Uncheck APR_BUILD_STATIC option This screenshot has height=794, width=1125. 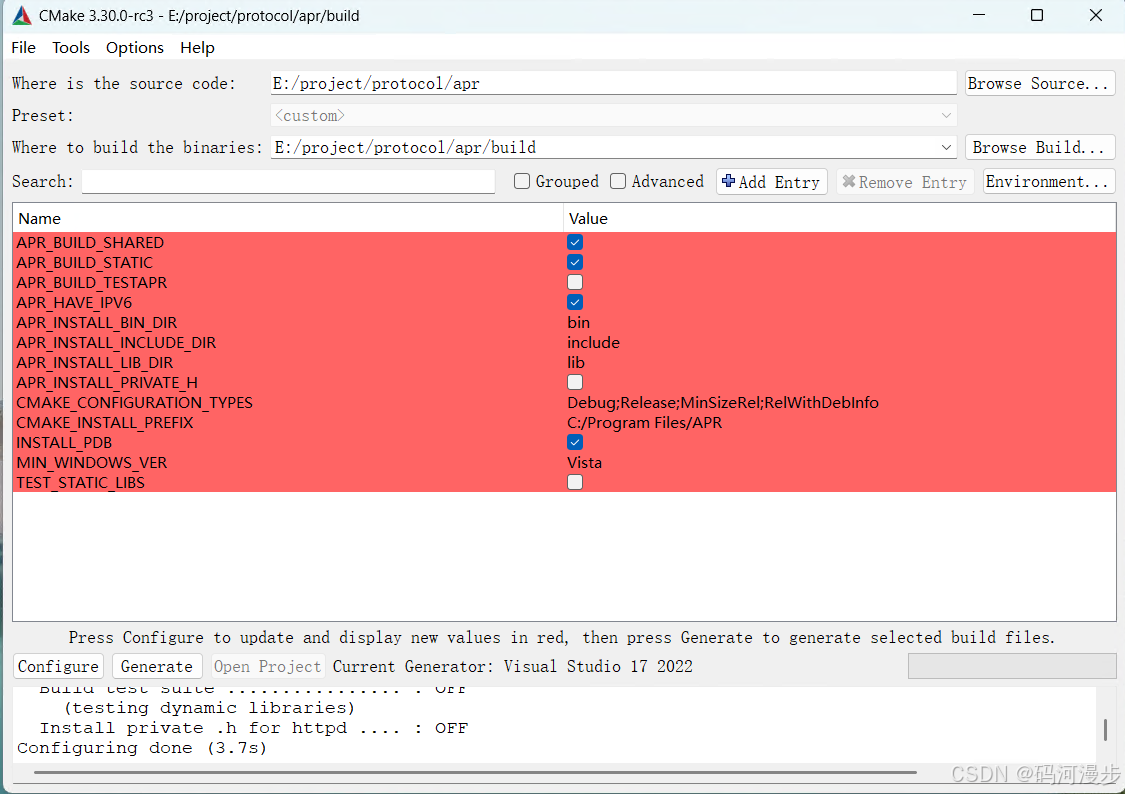575,263
